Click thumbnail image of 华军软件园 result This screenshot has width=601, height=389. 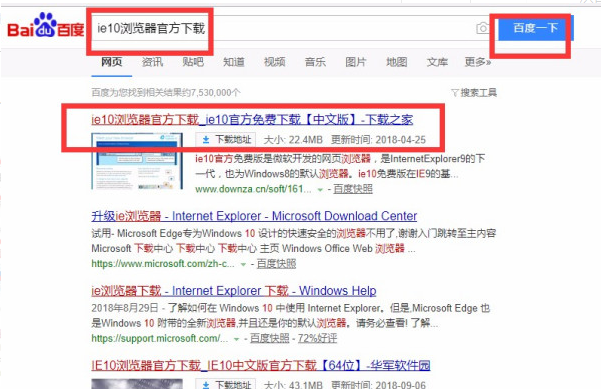[137, 384]
